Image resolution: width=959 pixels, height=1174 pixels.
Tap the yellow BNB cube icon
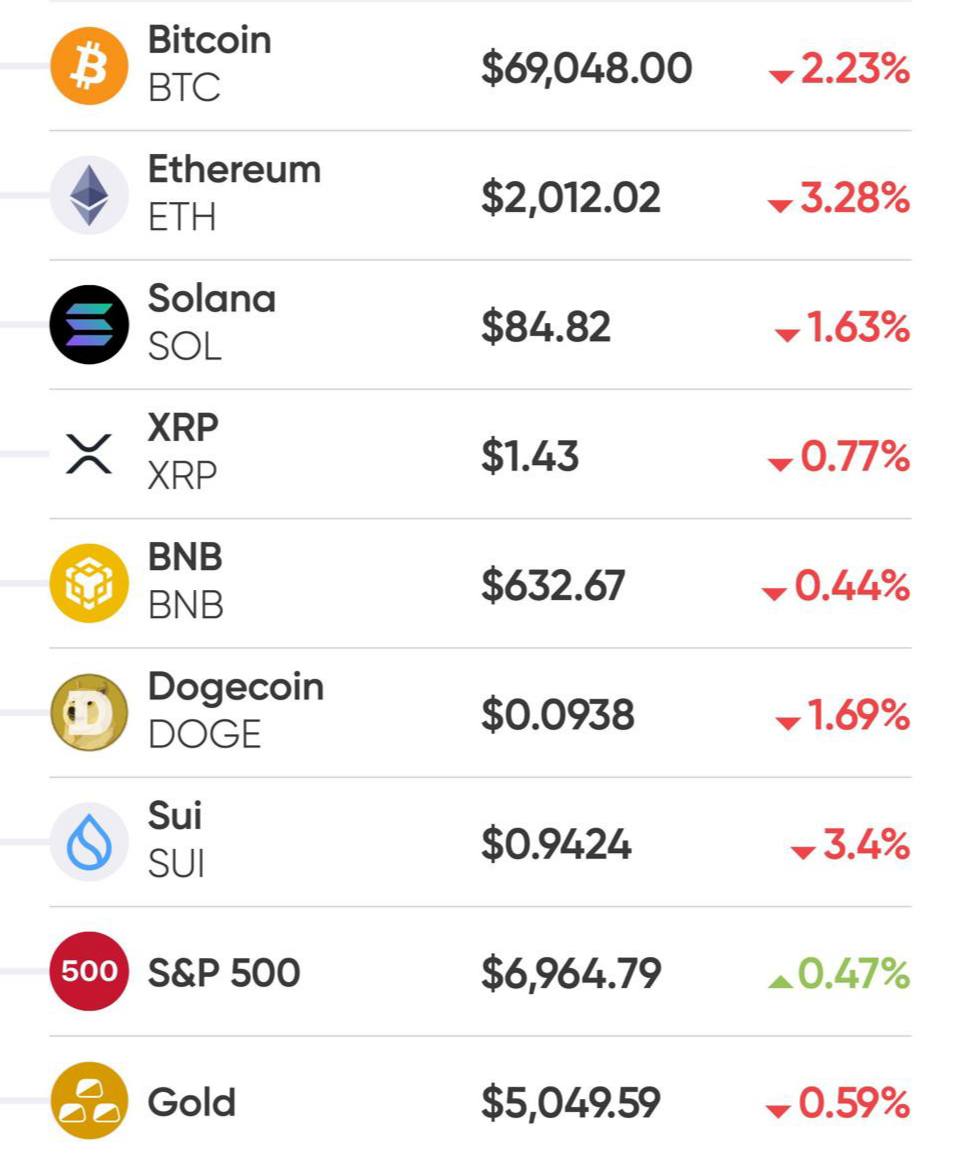(89, 583)
